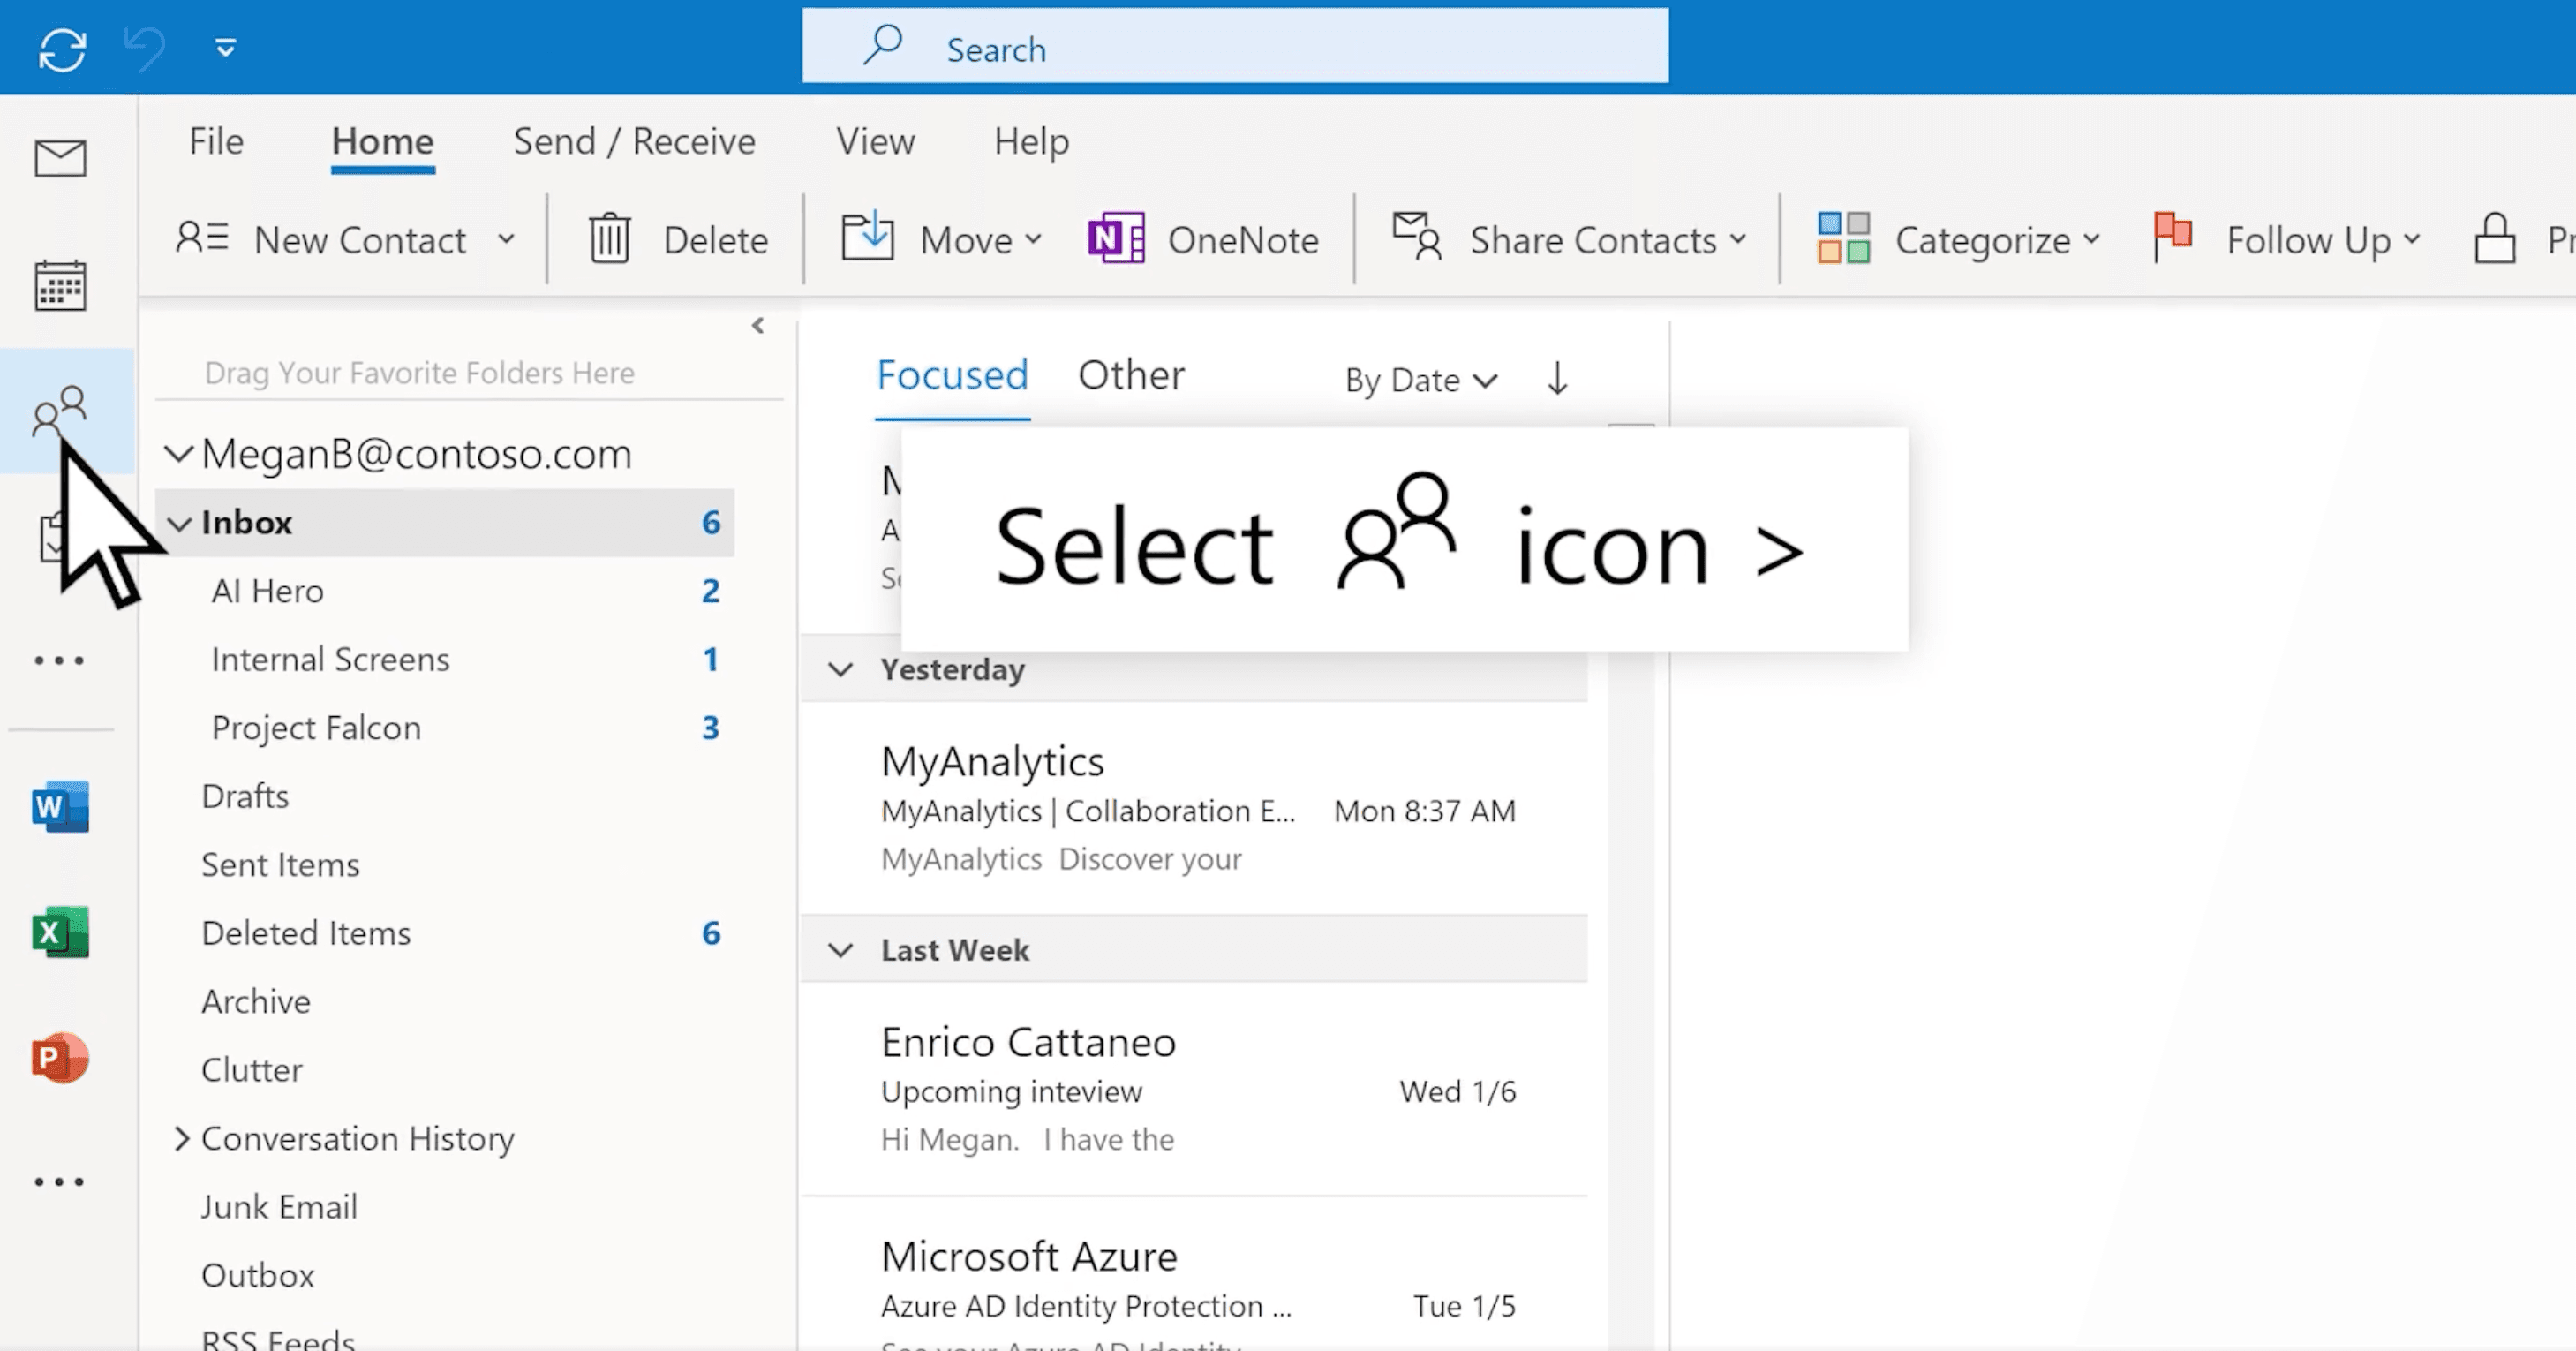This screenshot has width=2576, height=1351.
Task: Open the By Date sort dropdown
Action: (1419, 380)
